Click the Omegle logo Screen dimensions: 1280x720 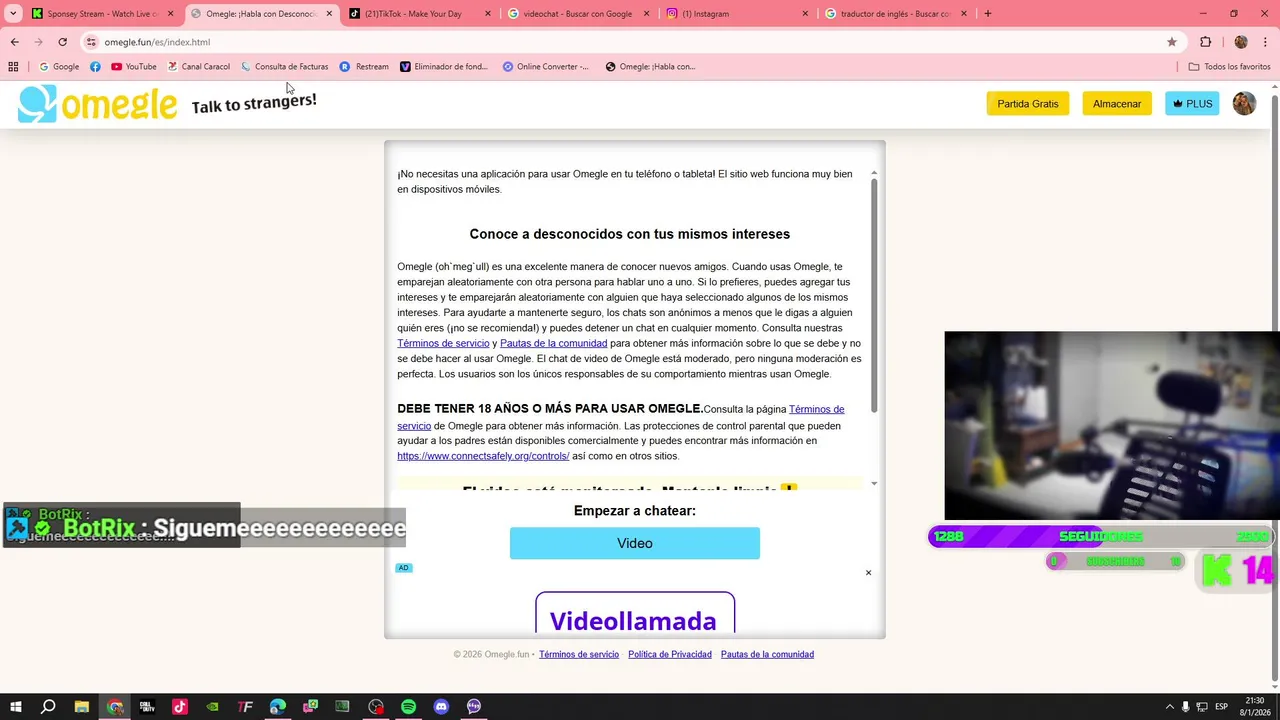tap(97, 104)
